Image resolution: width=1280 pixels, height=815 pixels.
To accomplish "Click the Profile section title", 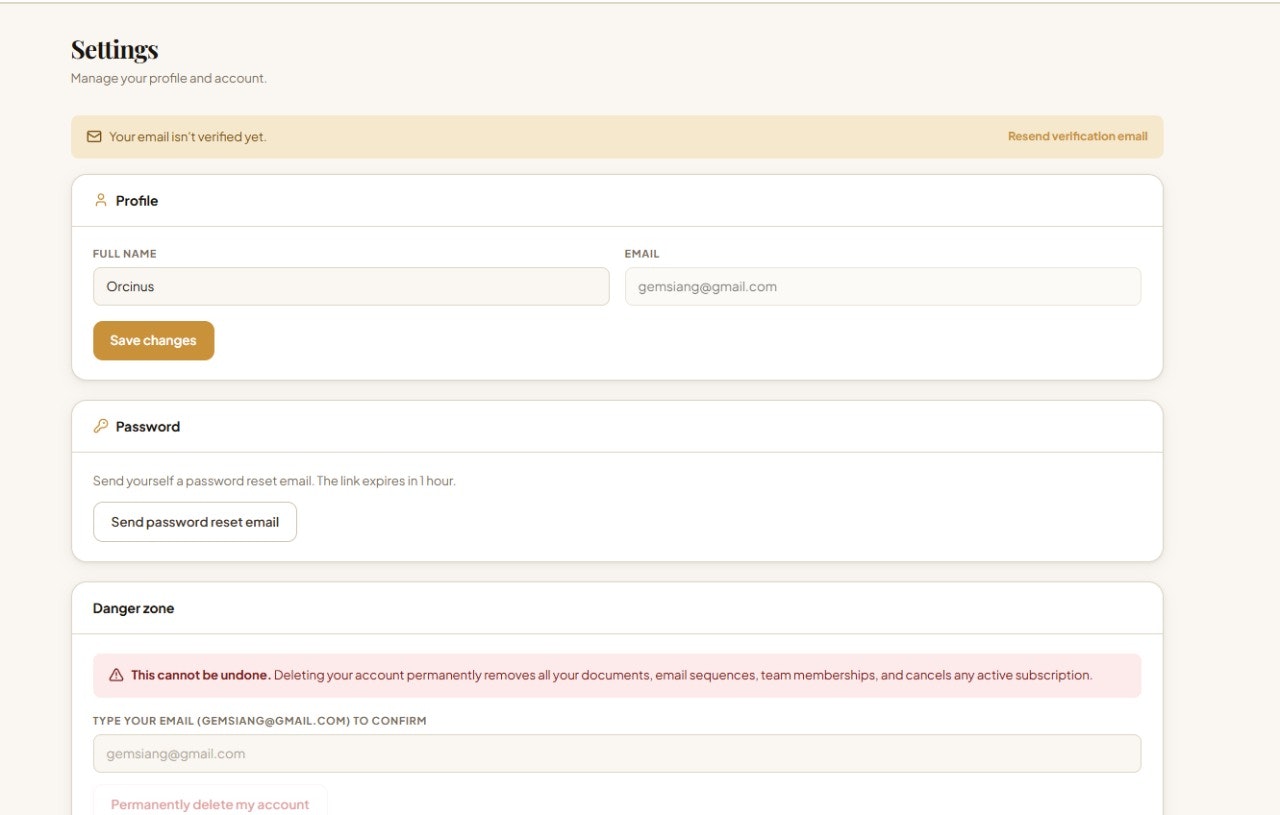I will (137, 200).
